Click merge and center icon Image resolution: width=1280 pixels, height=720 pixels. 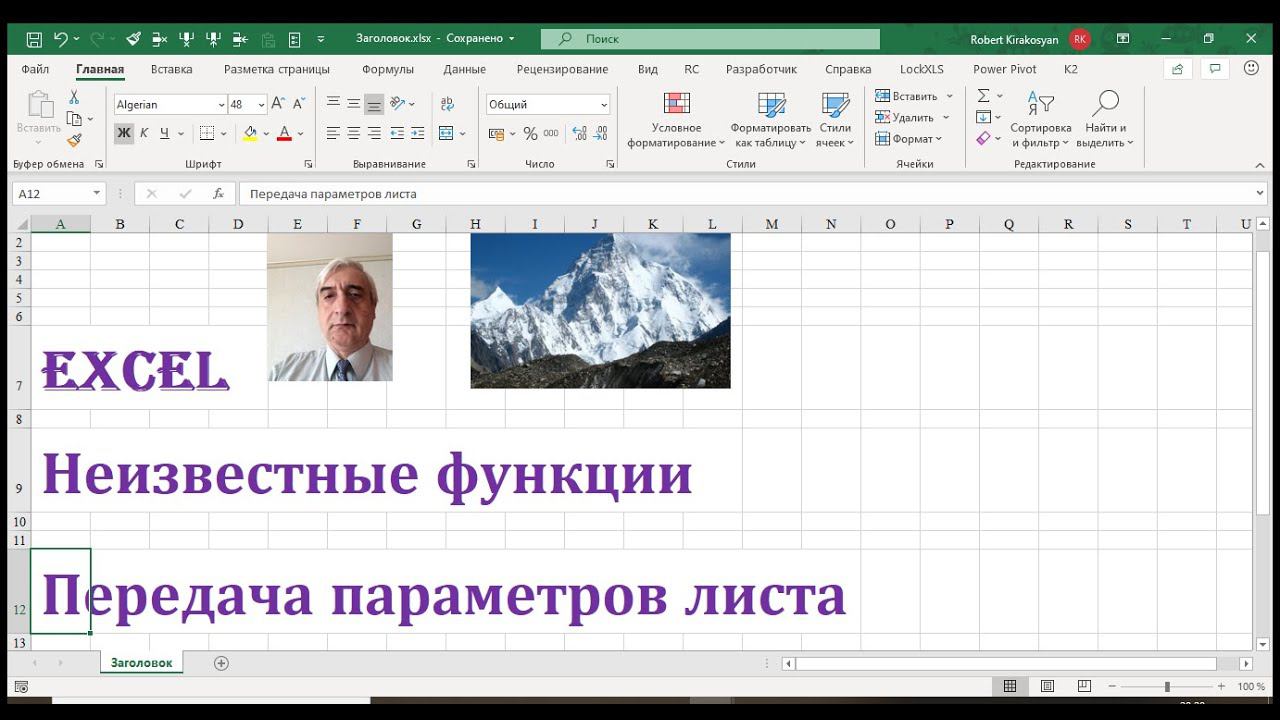tap(447, 133)
